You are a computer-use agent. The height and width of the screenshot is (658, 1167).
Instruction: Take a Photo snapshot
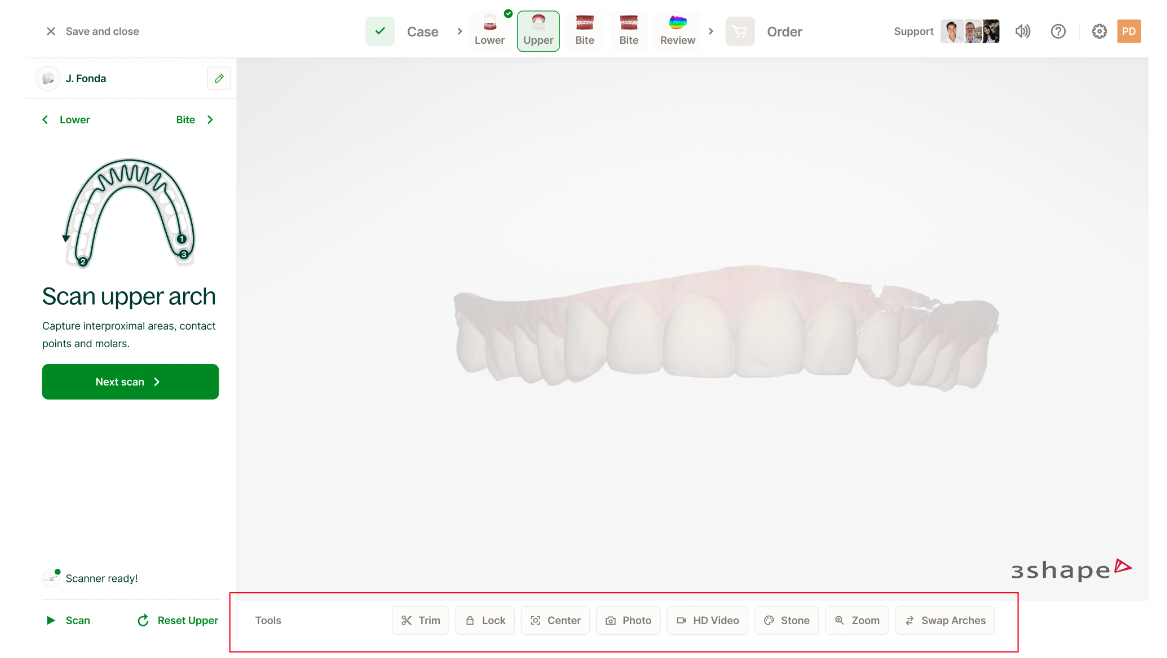[628, 620]
